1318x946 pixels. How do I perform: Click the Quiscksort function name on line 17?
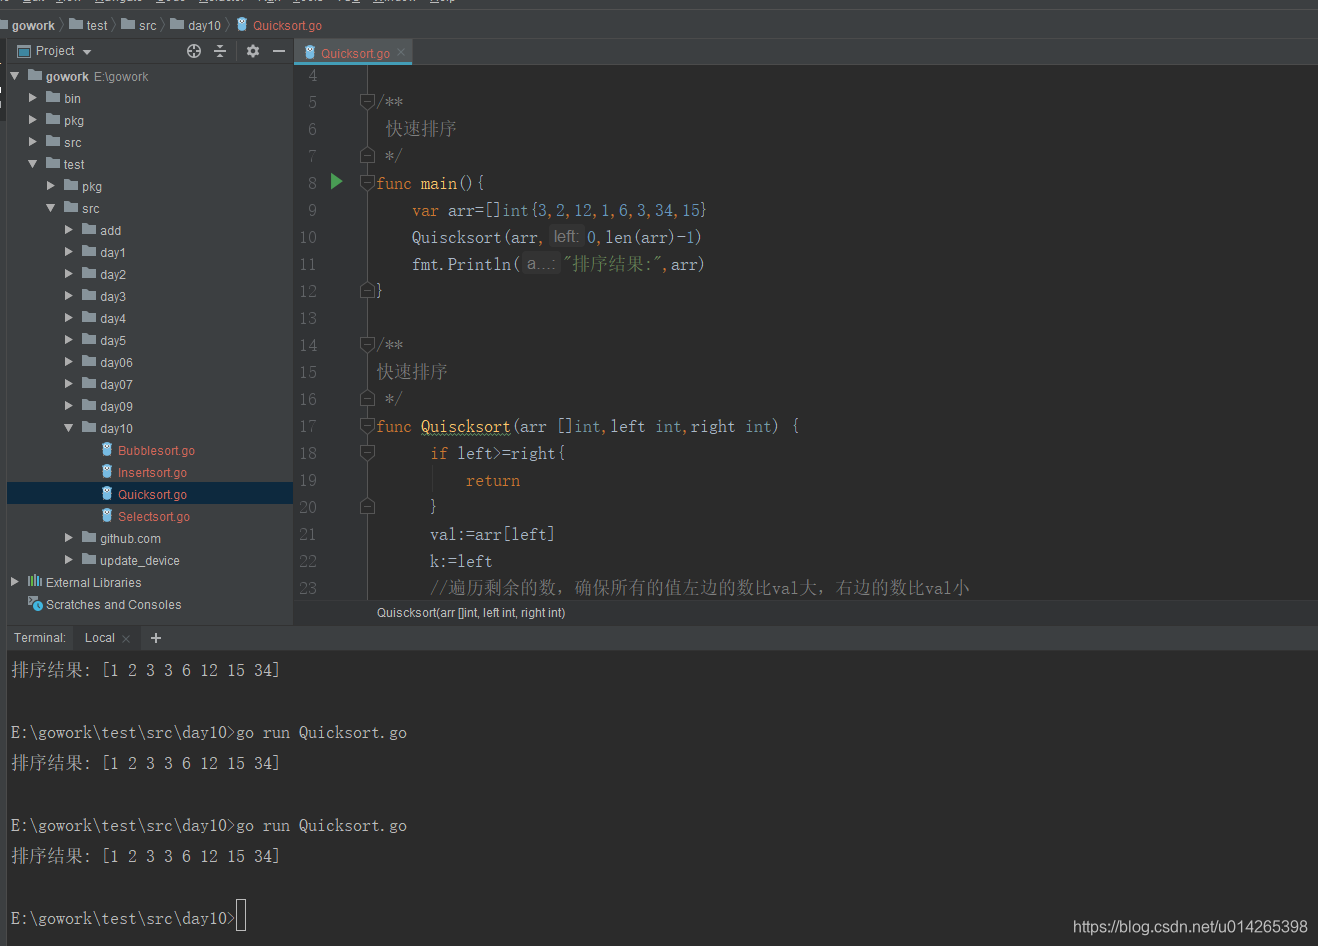coord(465,427)
